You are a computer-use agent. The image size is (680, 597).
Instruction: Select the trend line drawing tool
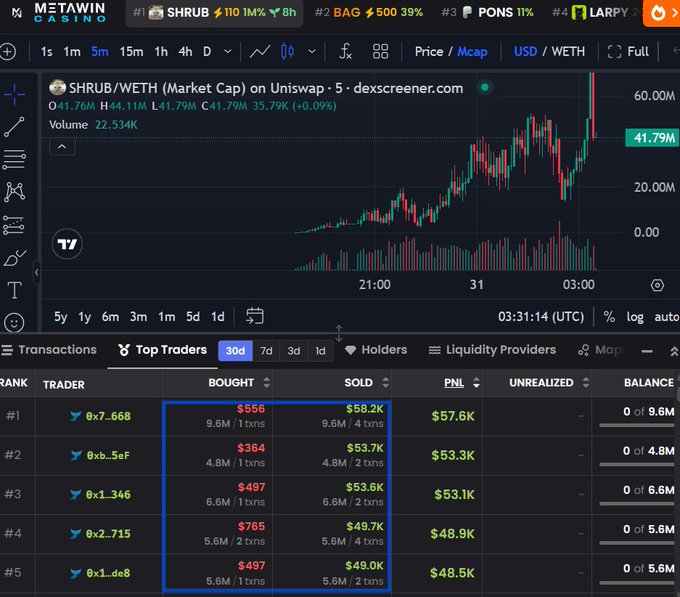[x=14, y=127]
